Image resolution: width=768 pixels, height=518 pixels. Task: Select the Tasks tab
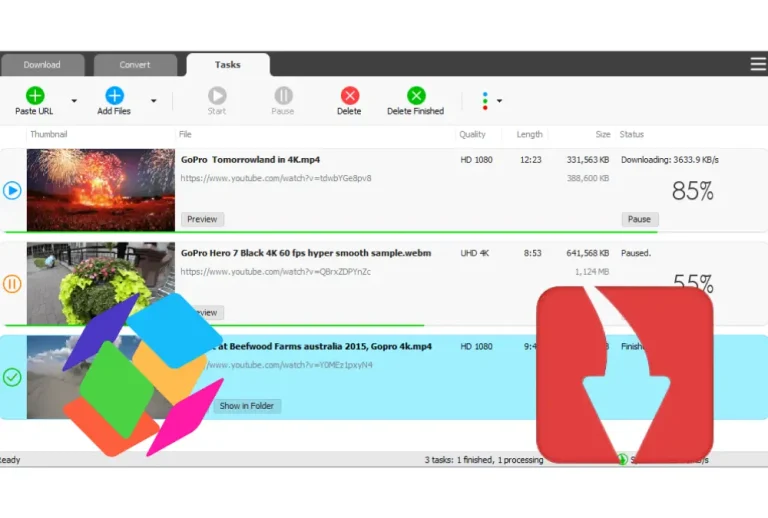pyautogui.click(x=228, y=65)
